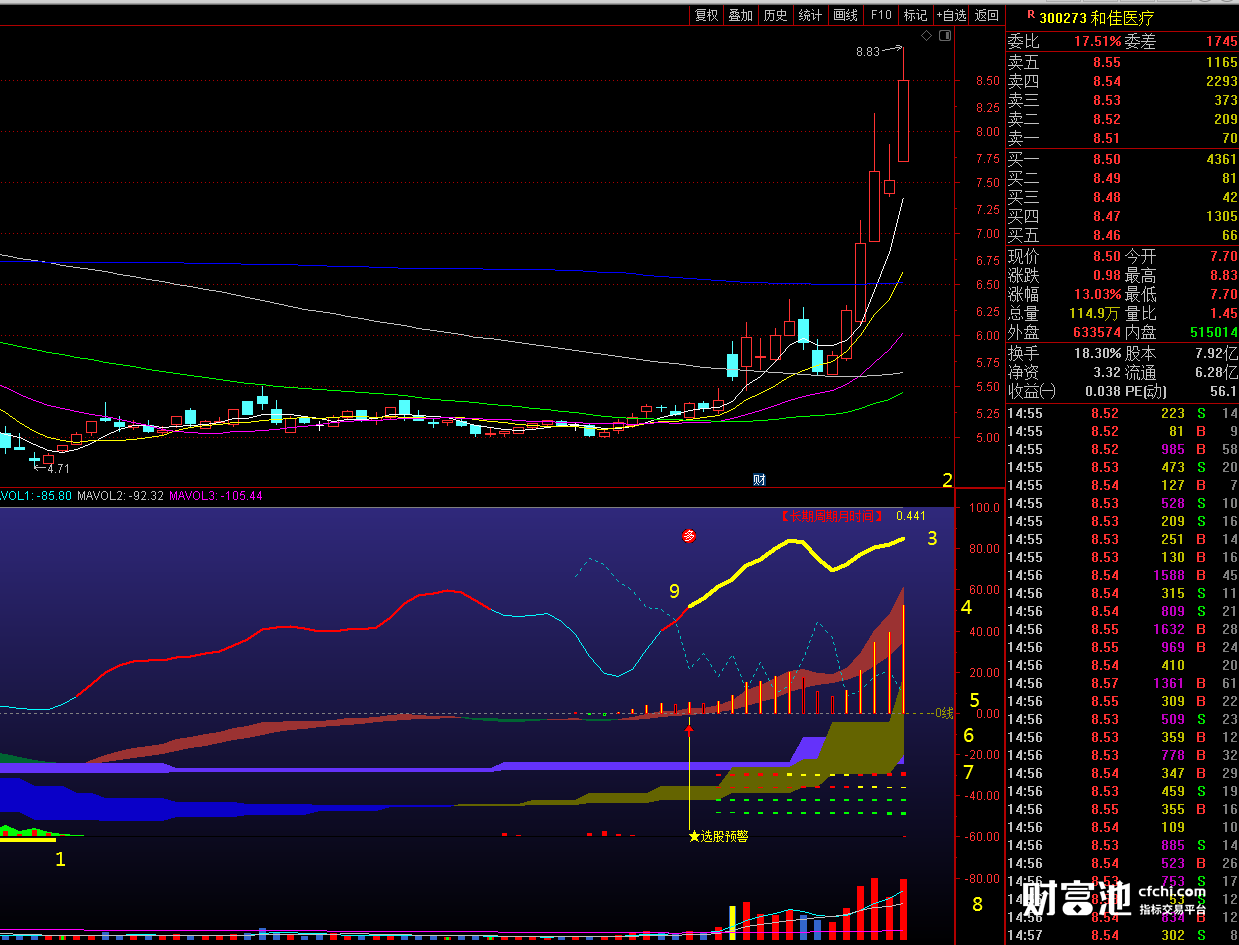
Task: Click the MAVOL3 -105.44 indicator label
Action: click(216, 495)
